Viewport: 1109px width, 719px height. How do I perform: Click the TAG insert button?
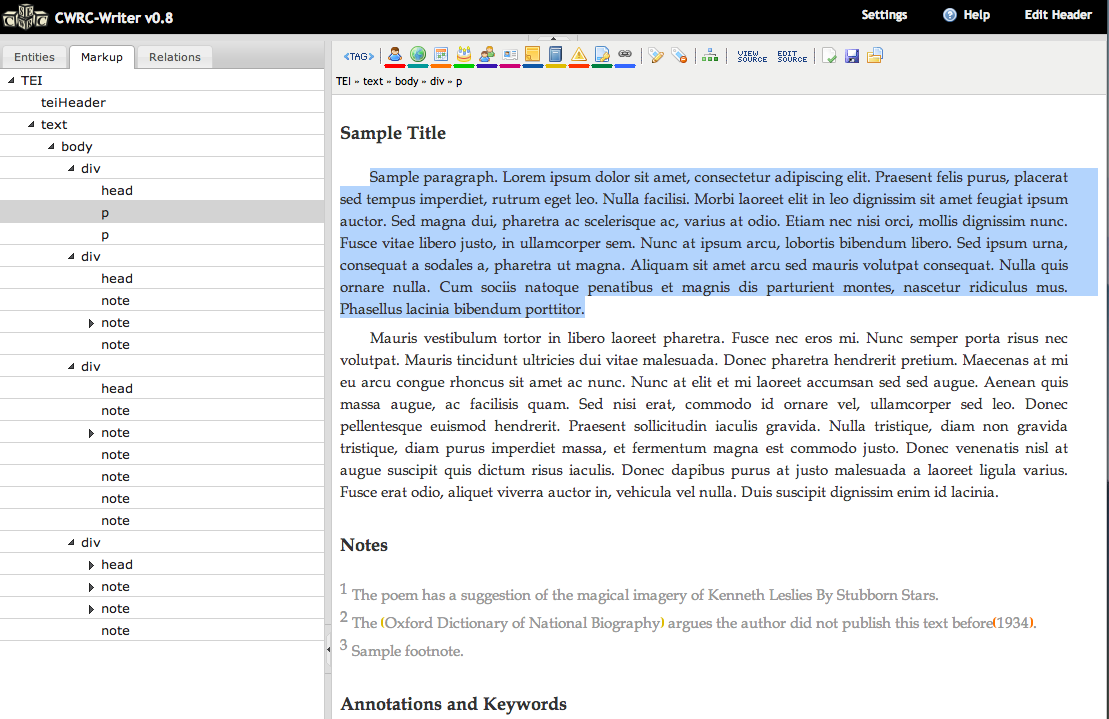click(359, 56)
